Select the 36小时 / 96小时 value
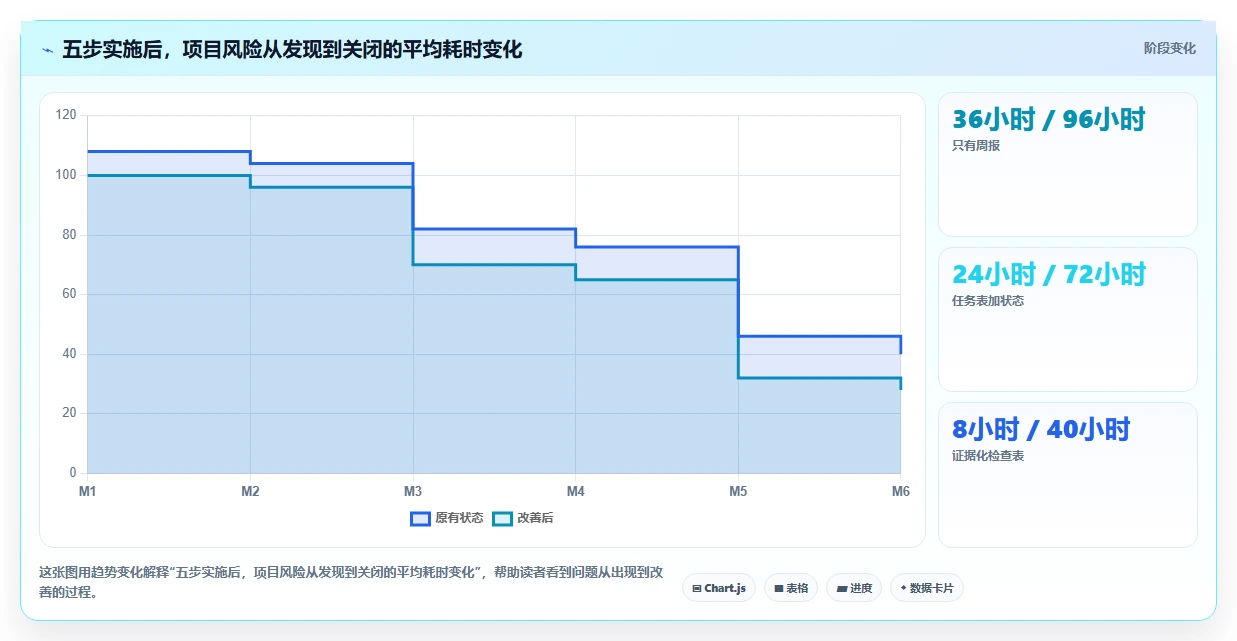 coord(1048,119)
